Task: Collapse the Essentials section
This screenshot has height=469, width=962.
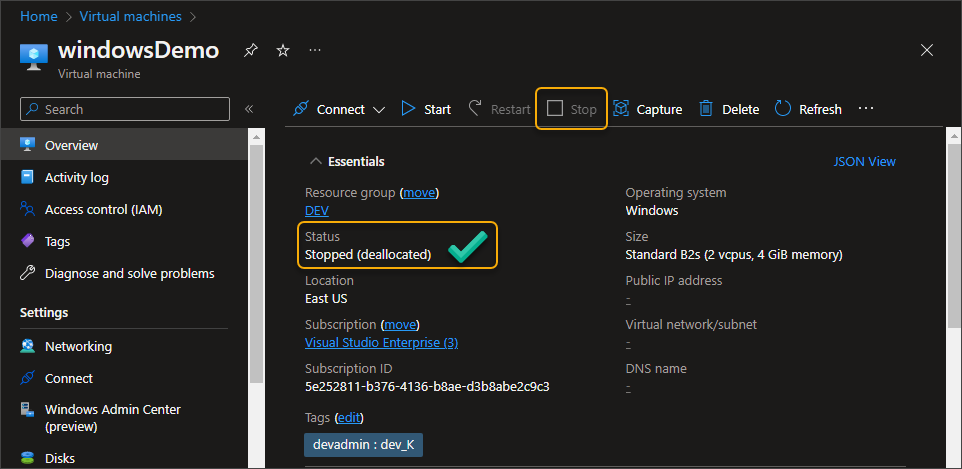Action: tap(347, 161)
